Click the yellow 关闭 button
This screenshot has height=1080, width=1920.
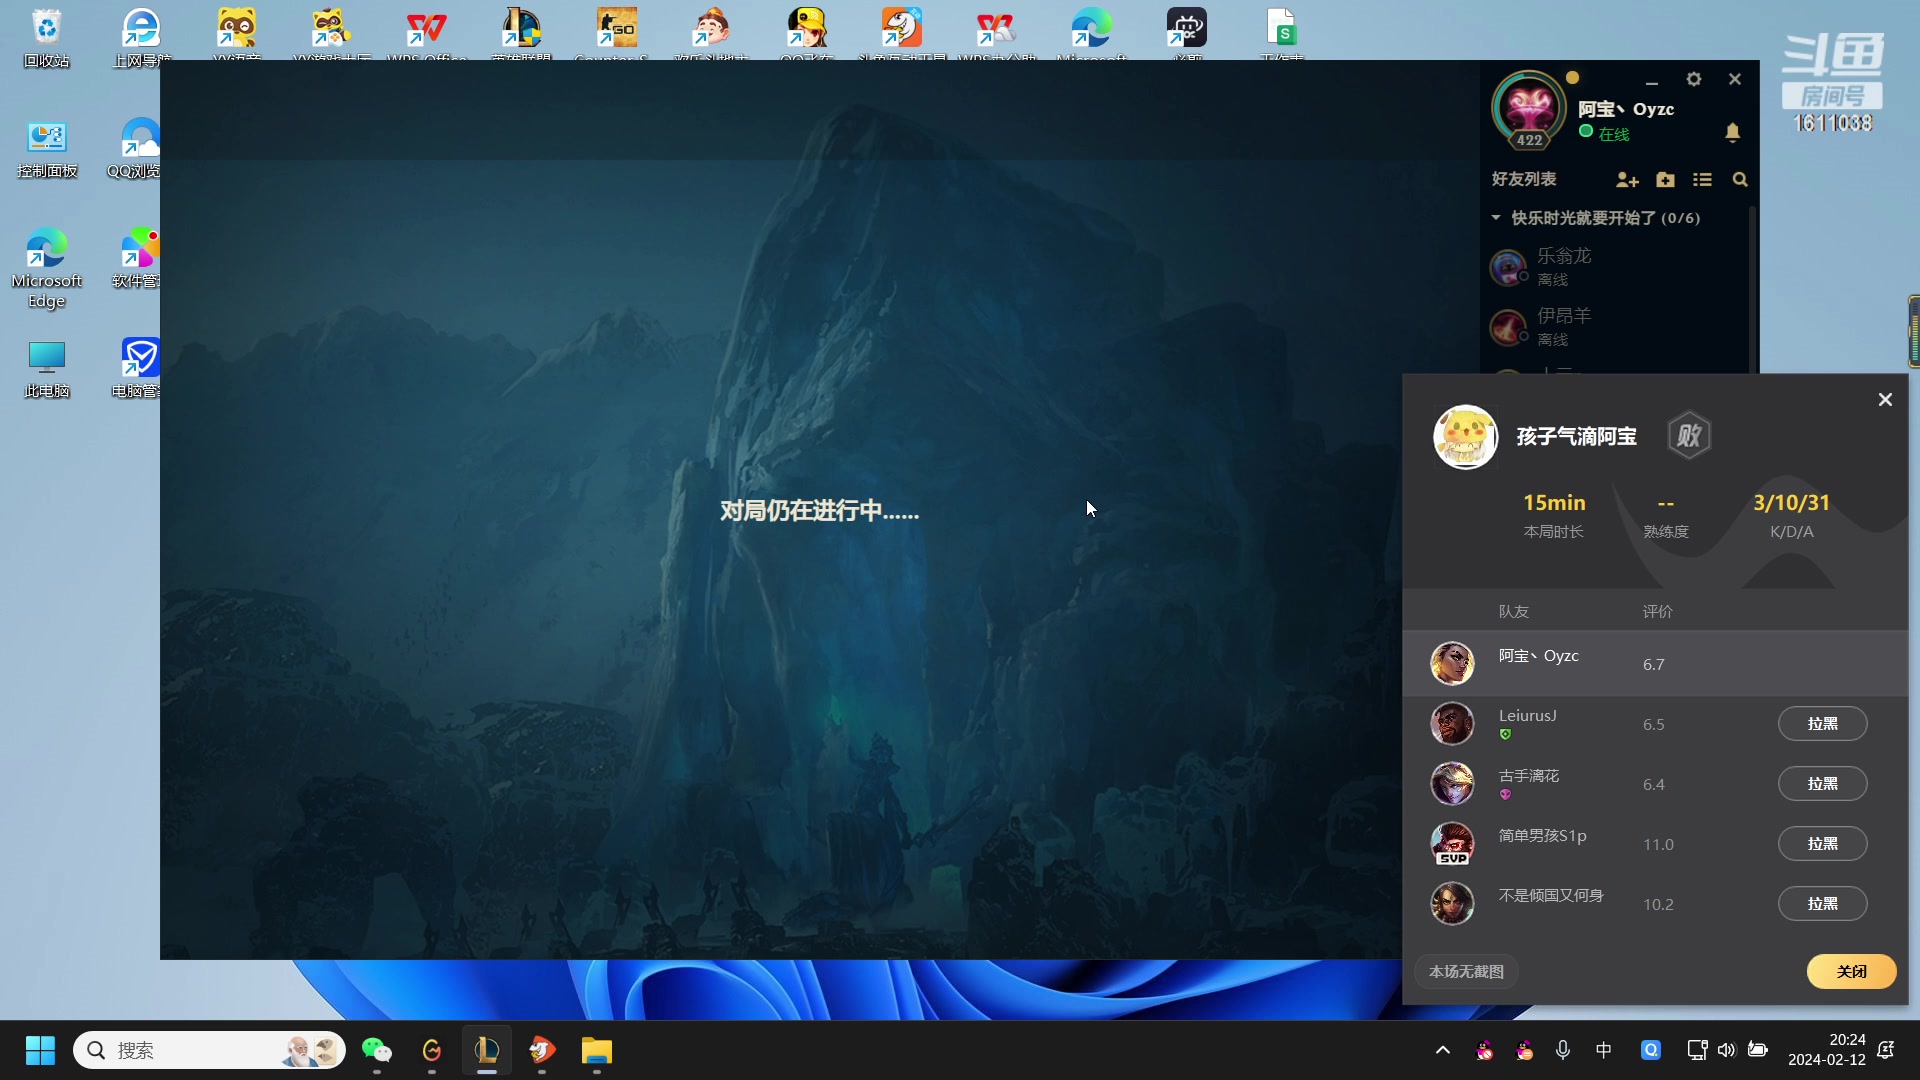coord(1851,972)
